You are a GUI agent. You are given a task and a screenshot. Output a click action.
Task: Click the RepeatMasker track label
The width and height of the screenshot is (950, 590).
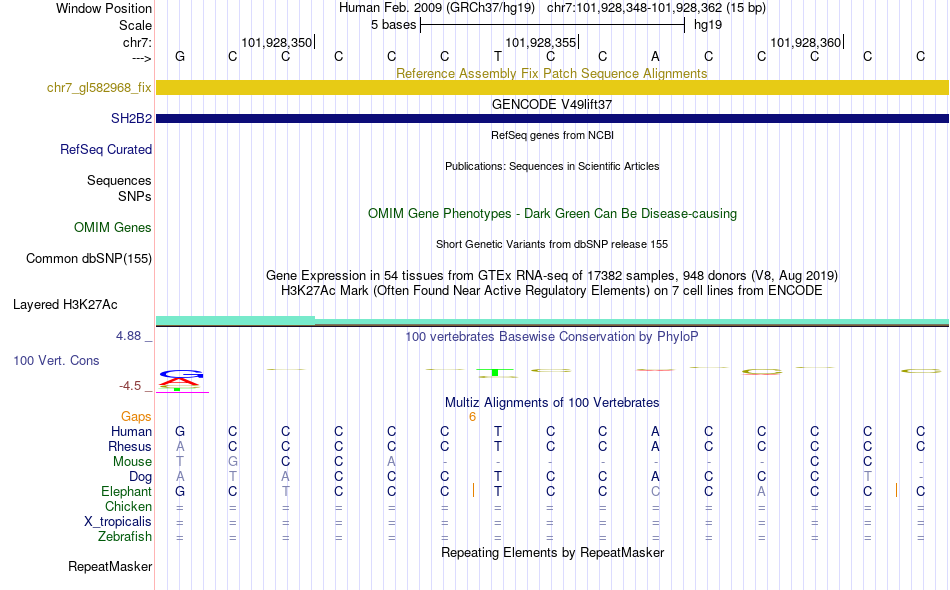110,567
